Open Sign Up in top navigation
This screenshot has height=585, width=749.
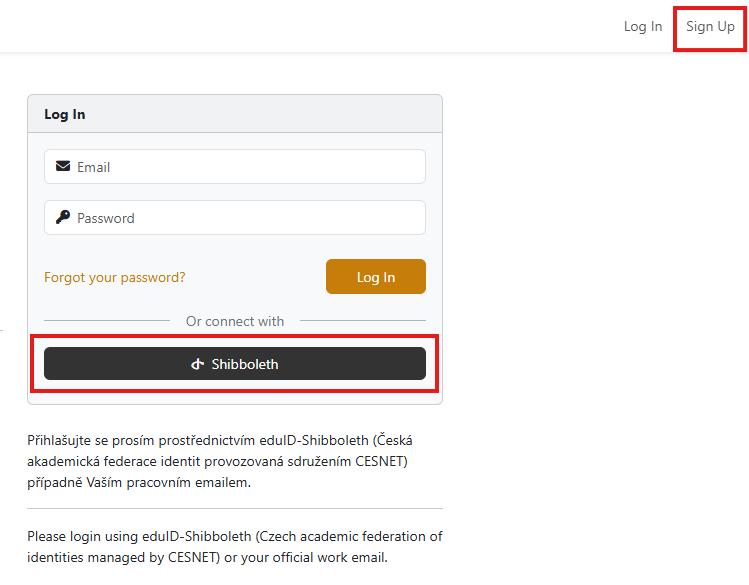point(710,26)
